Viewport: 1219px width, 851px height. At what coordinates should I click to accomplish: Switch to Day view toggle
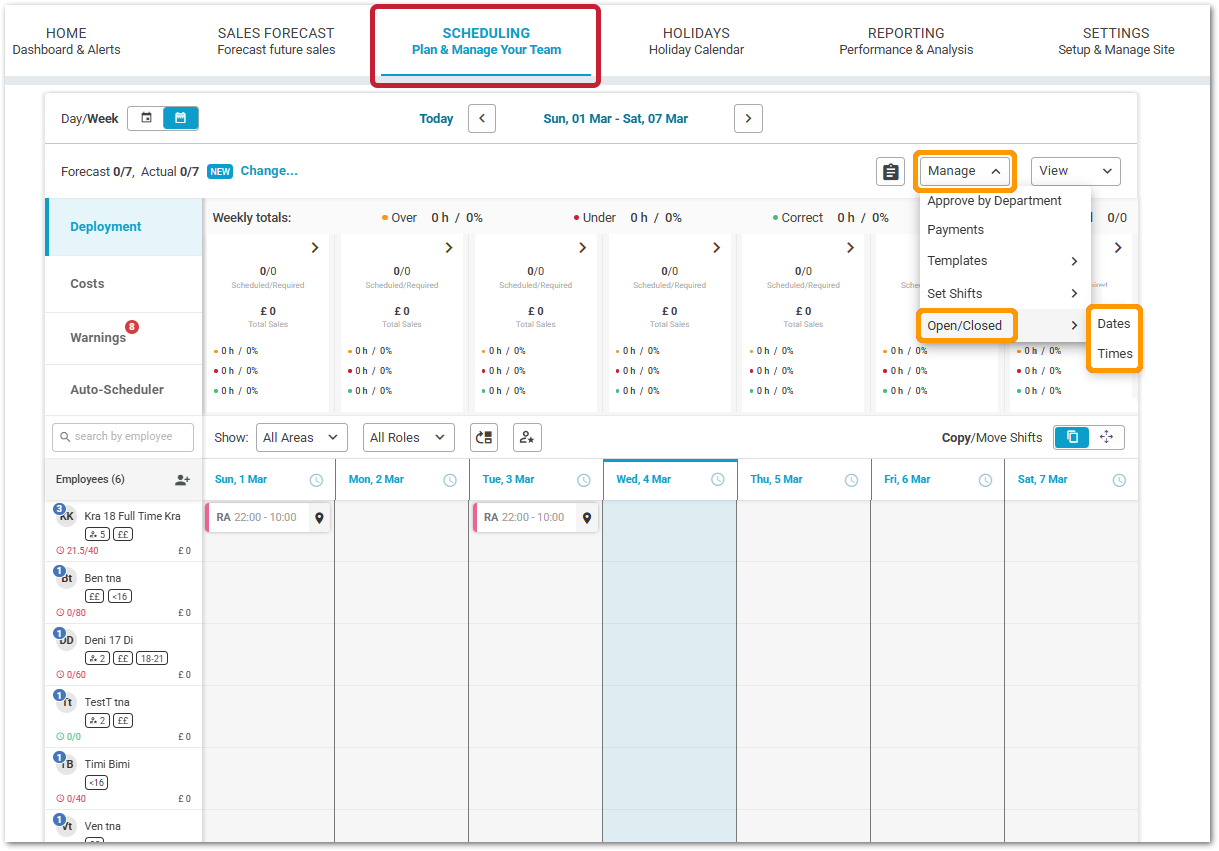point(147,118)
